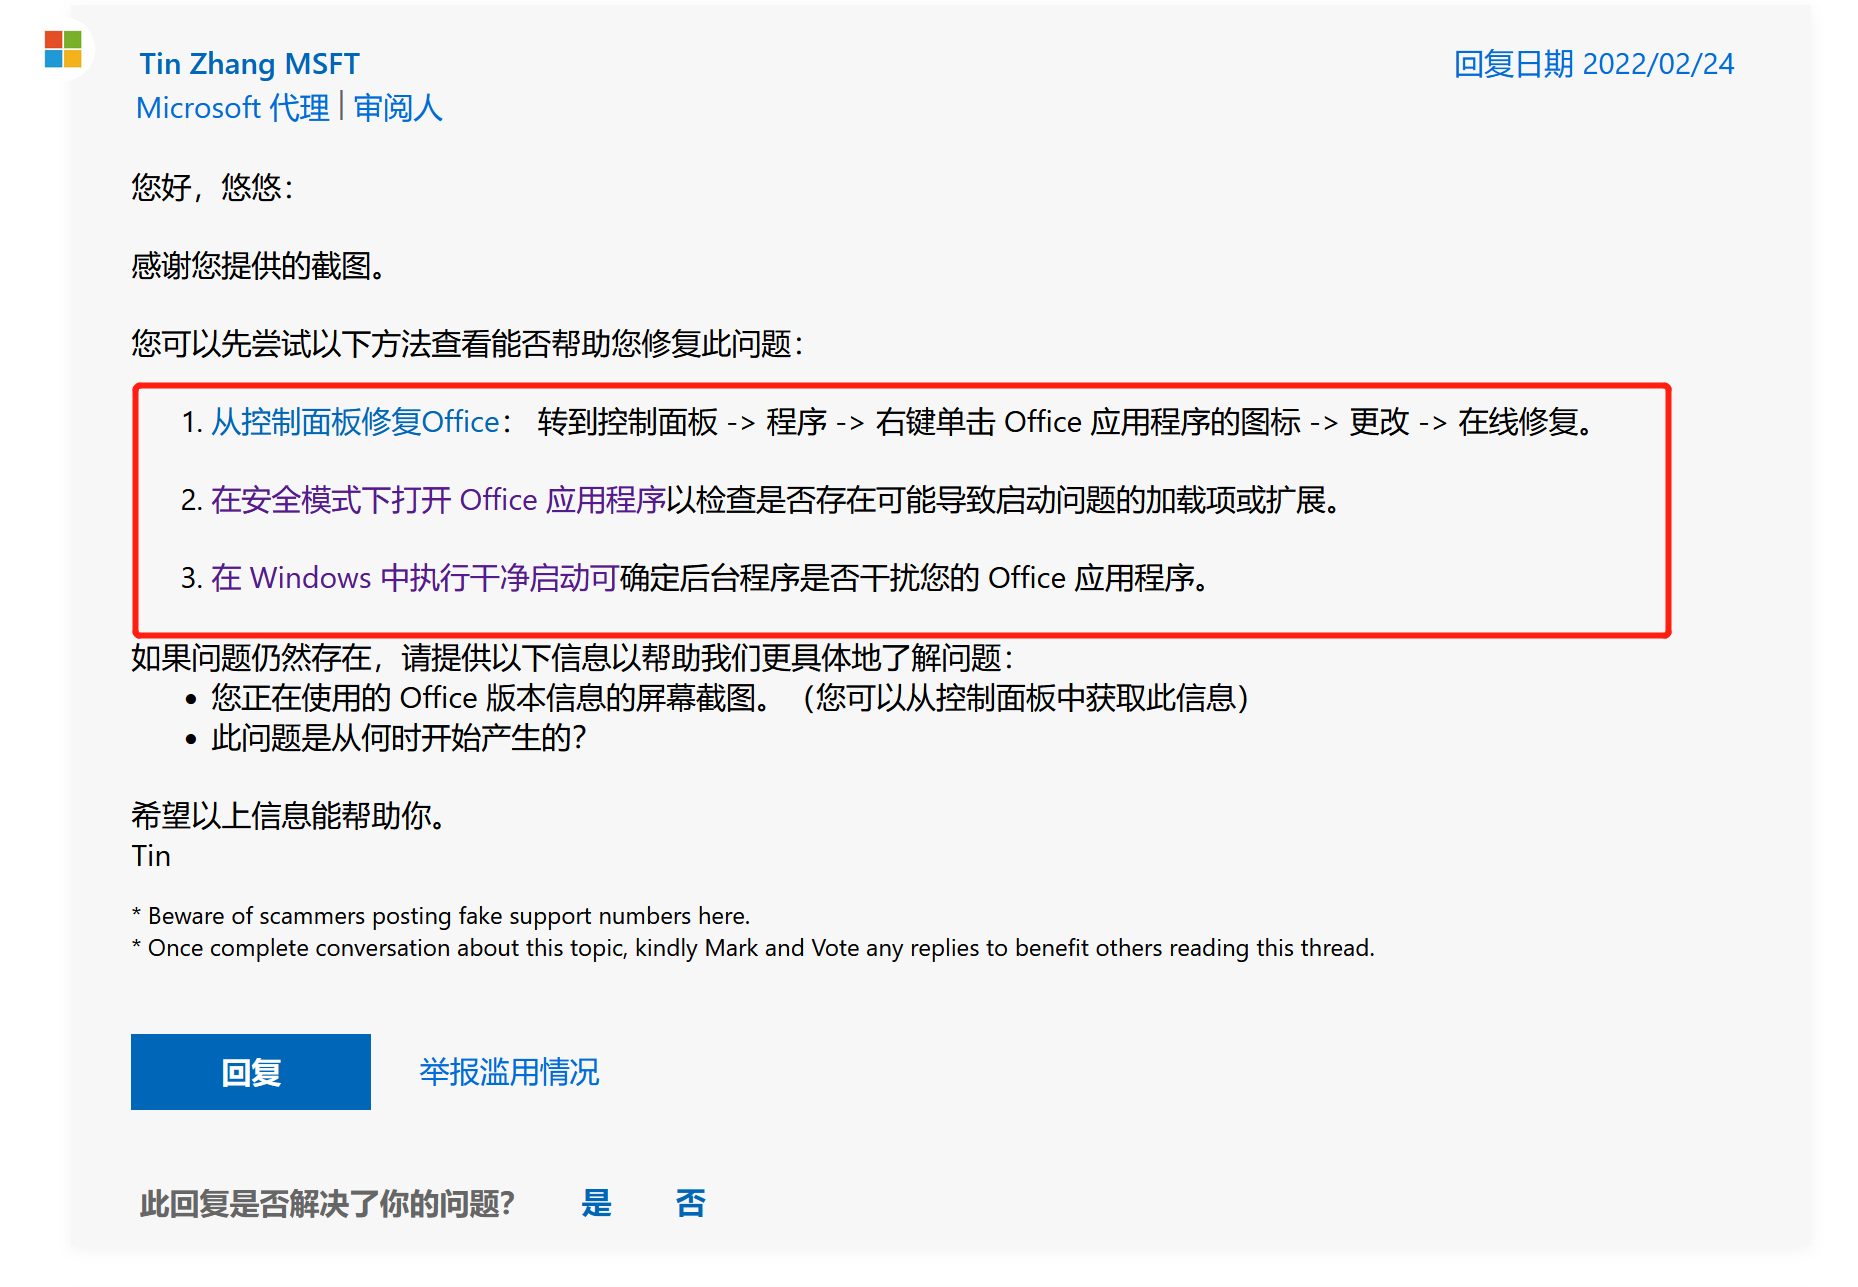Click the greeting 您好，悠悠 text
This screenshot has height=1287, width=1858.
coord(212,187)
